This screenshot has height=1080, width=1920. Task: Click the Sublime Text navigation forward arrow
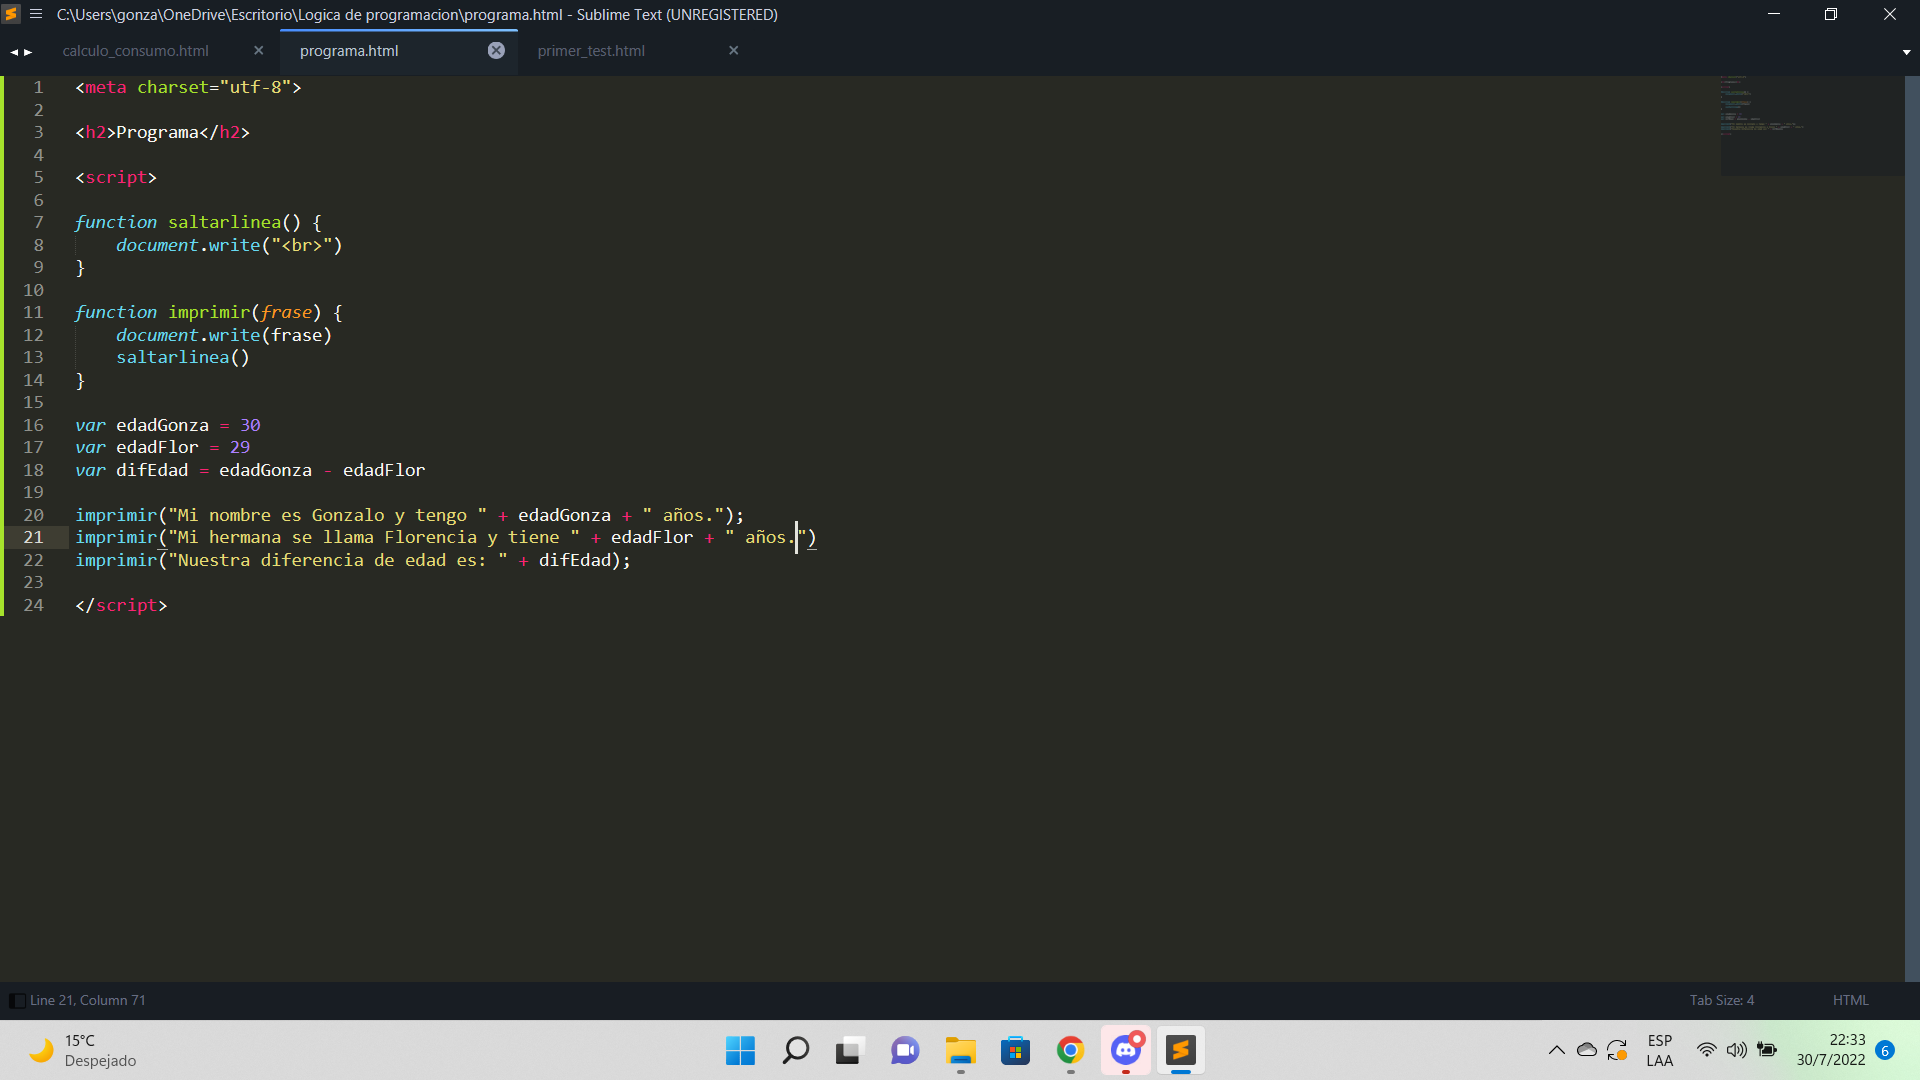click(x=28, y=50)
